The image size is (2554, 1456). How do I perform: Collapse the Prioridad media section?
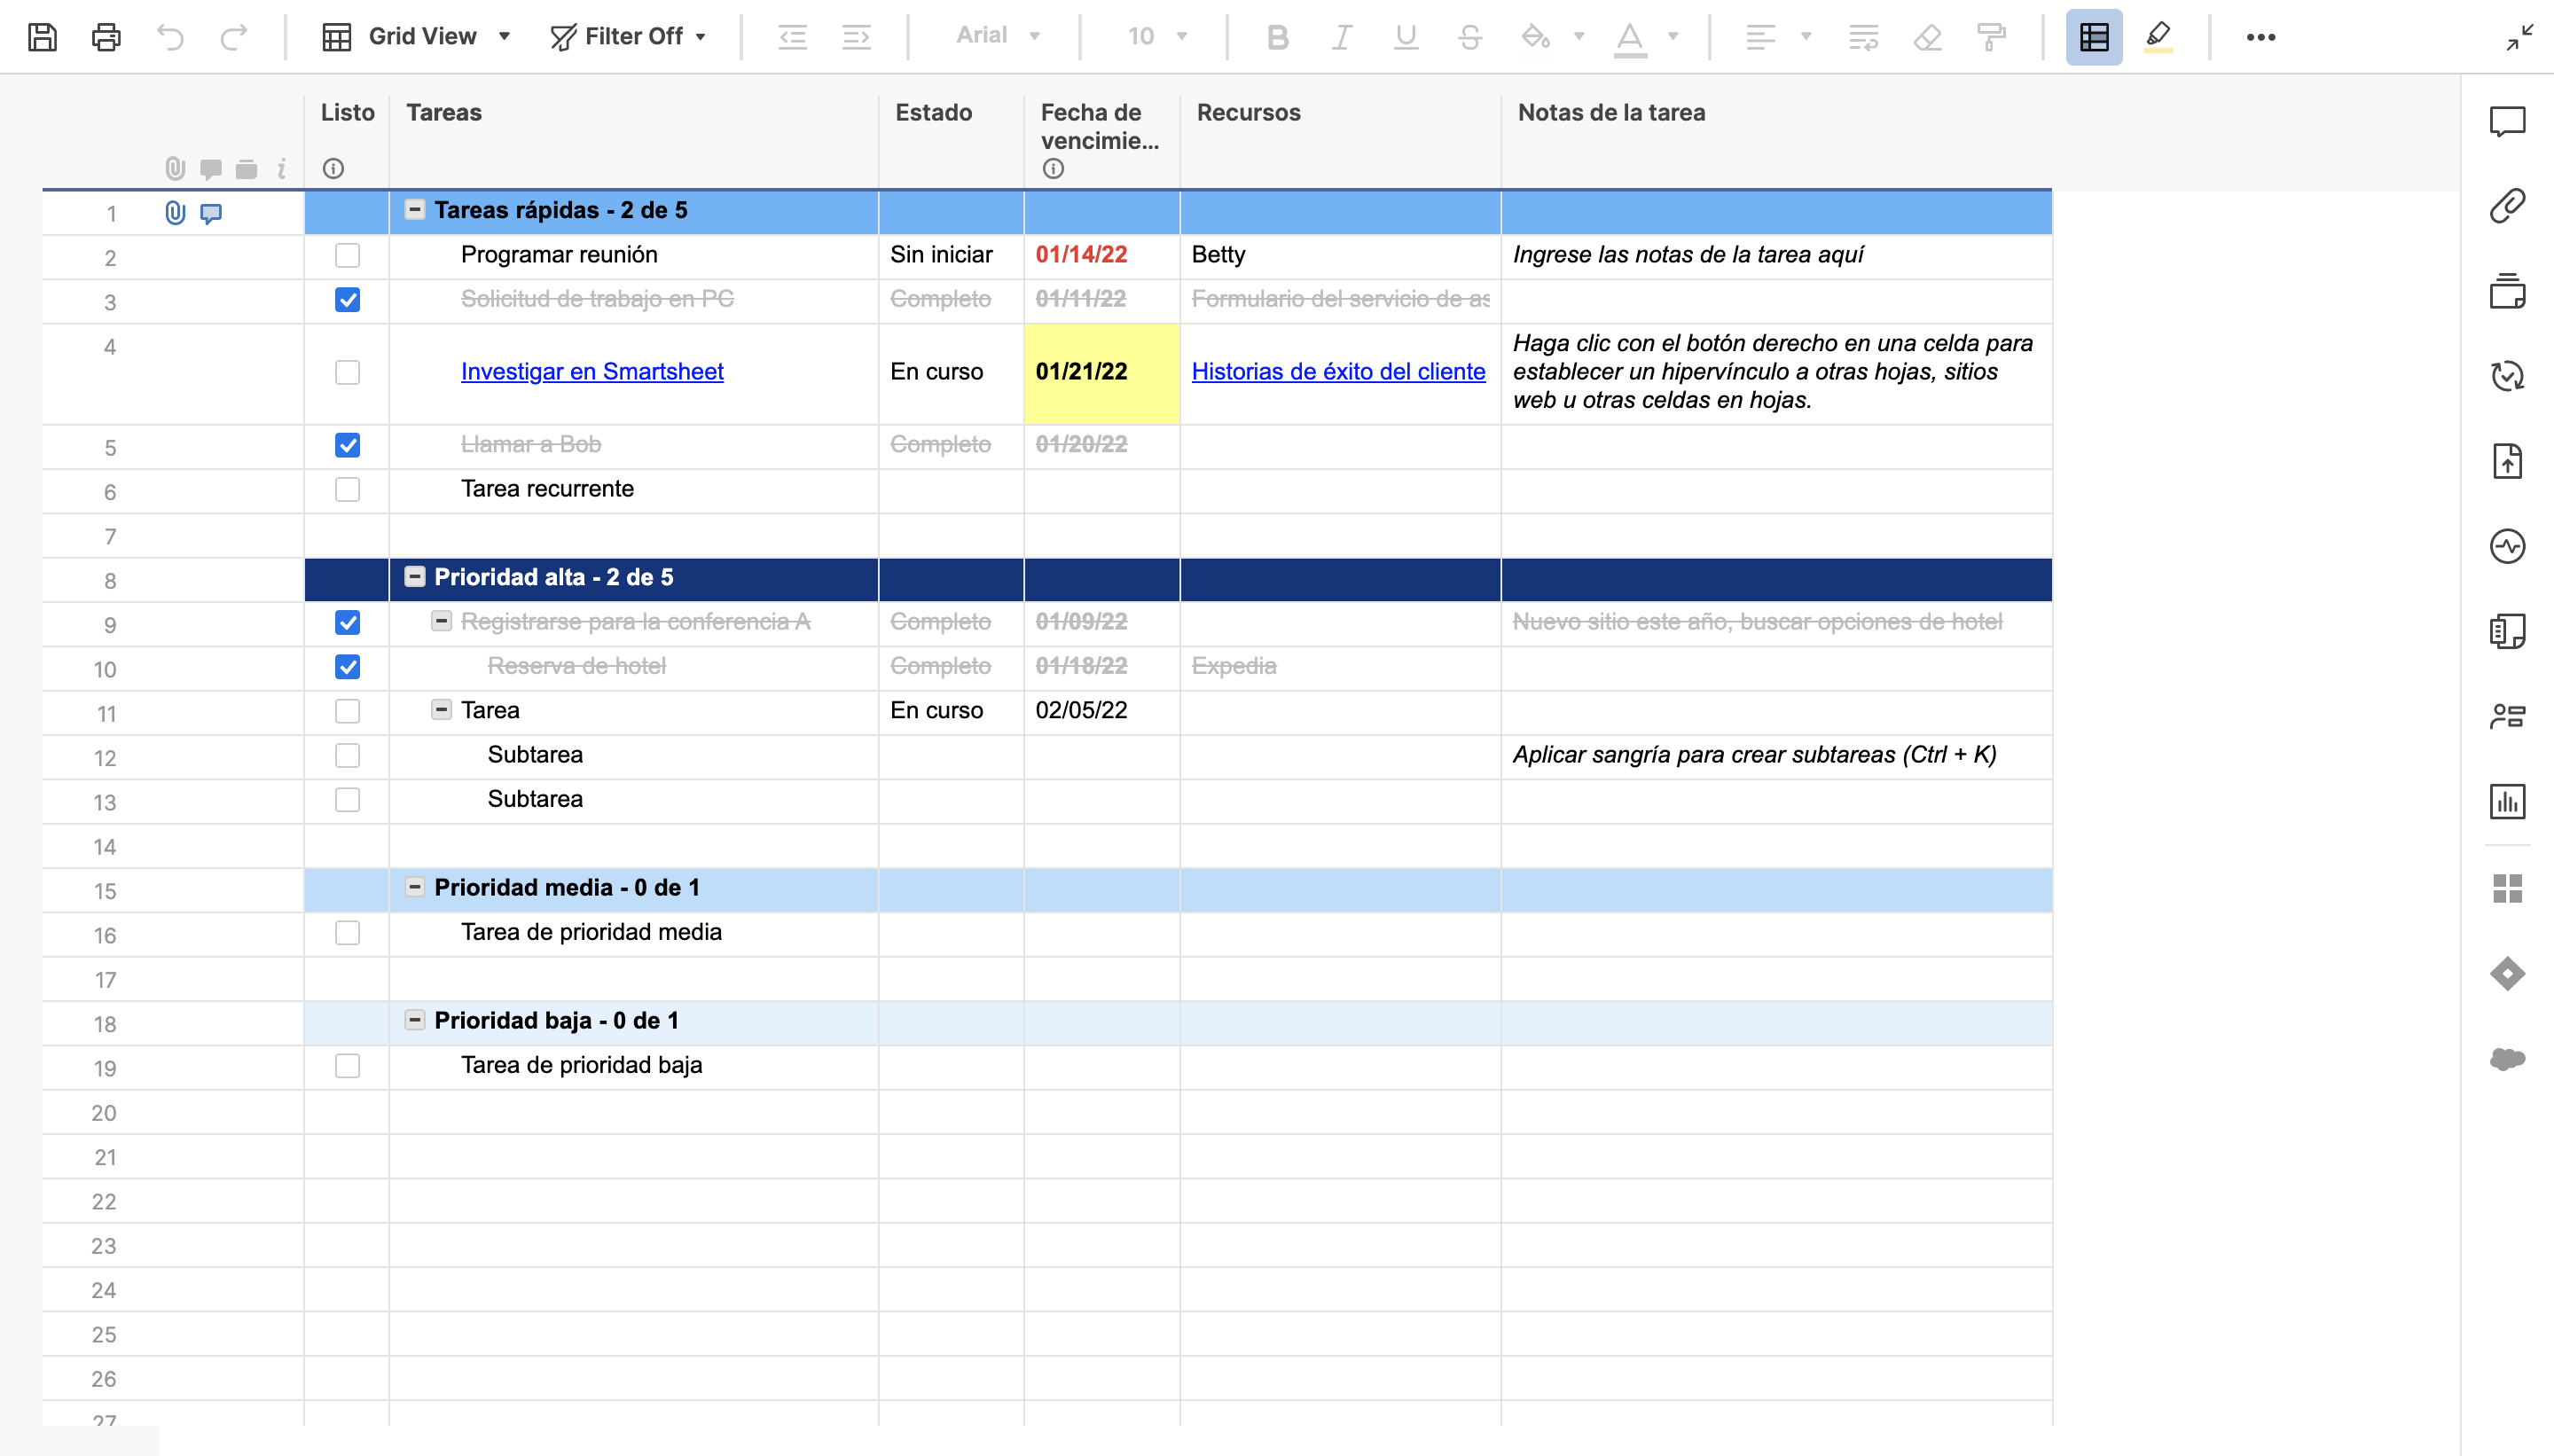coord(414,887)
